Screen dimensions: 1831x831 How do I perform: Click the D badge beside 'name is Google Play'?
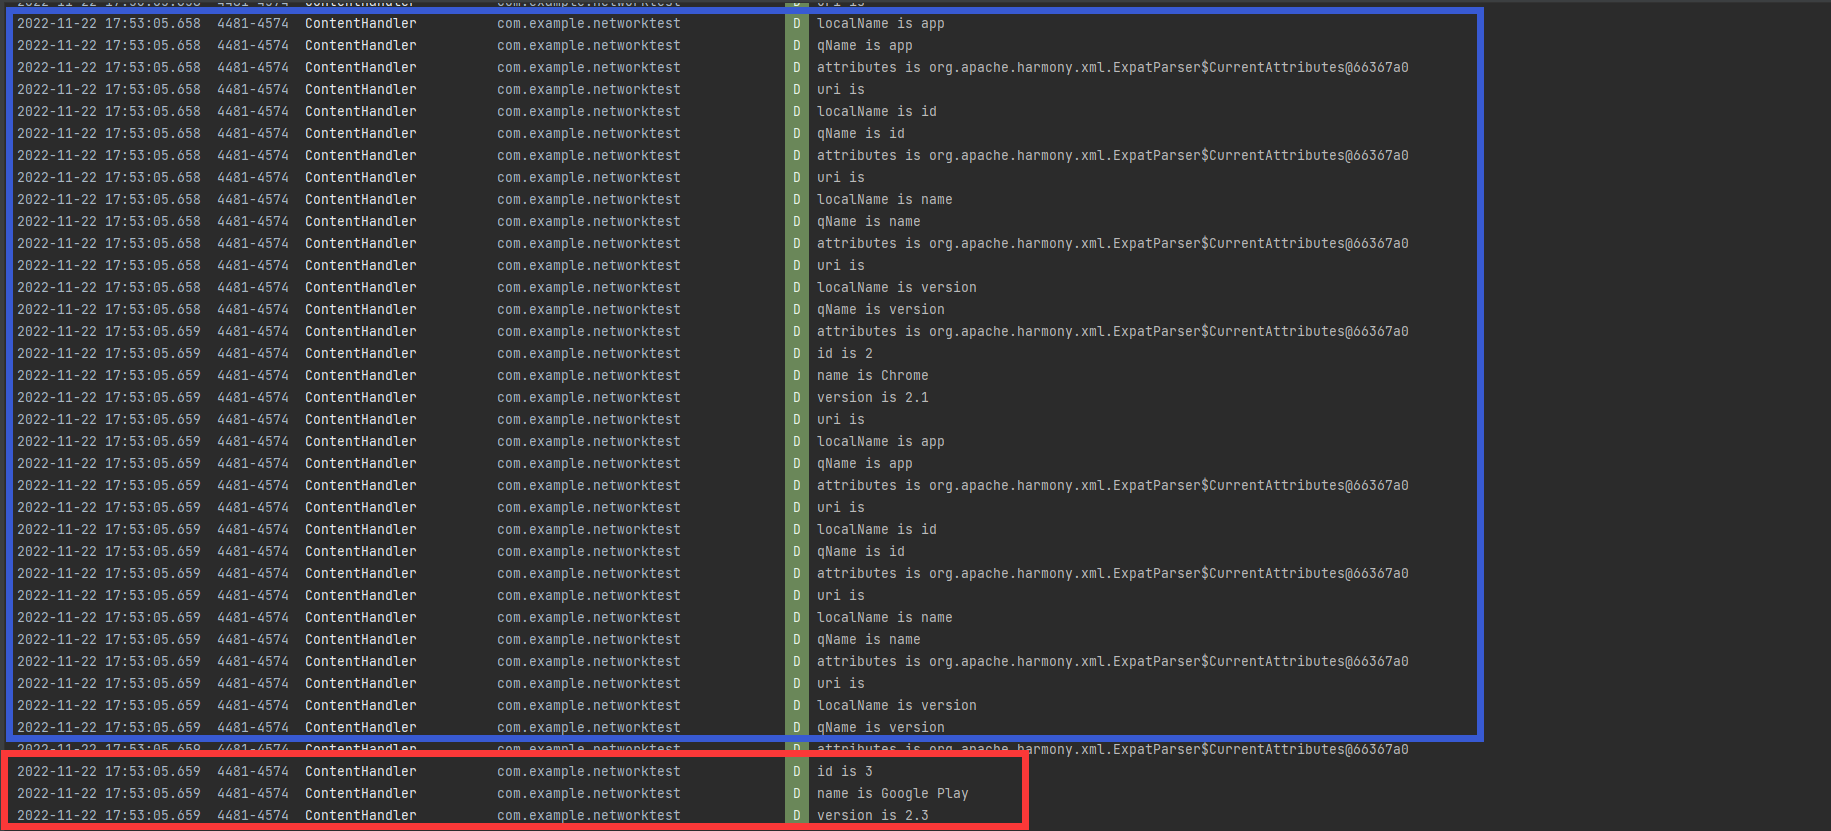click(x=797, y=793)
